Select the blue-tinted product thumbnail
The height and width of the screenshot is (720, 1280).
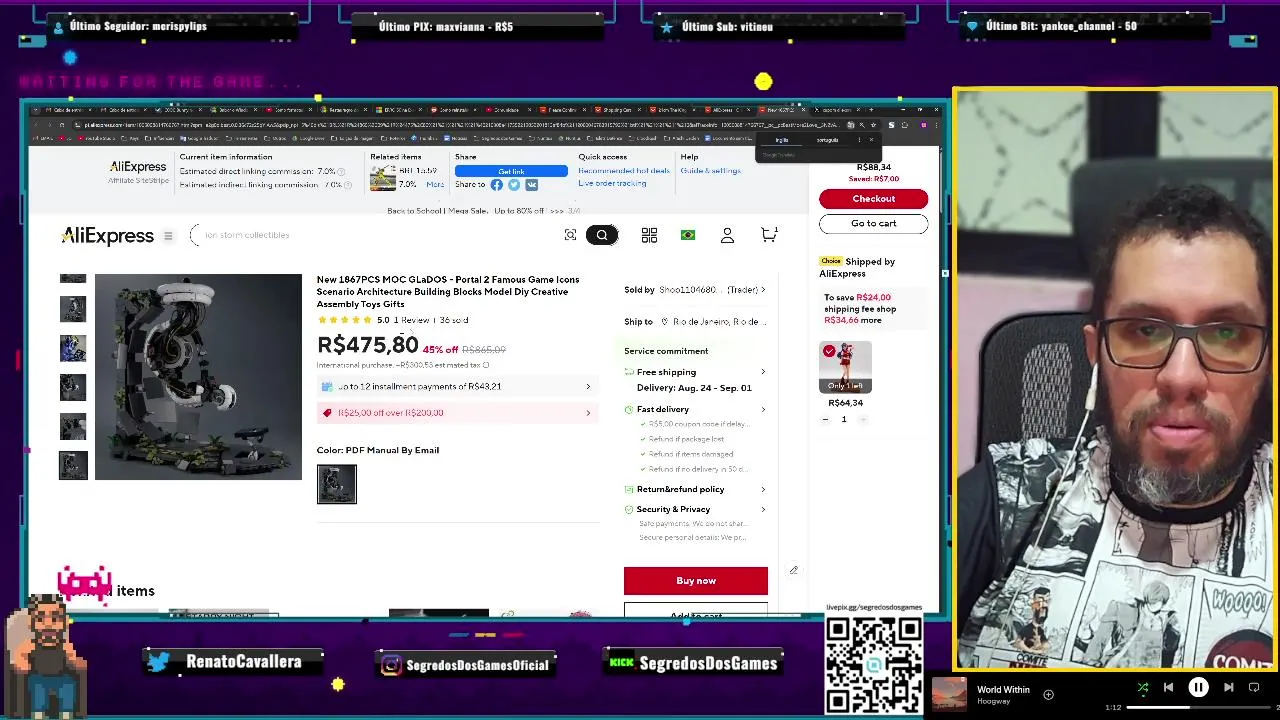click(73, 348)
